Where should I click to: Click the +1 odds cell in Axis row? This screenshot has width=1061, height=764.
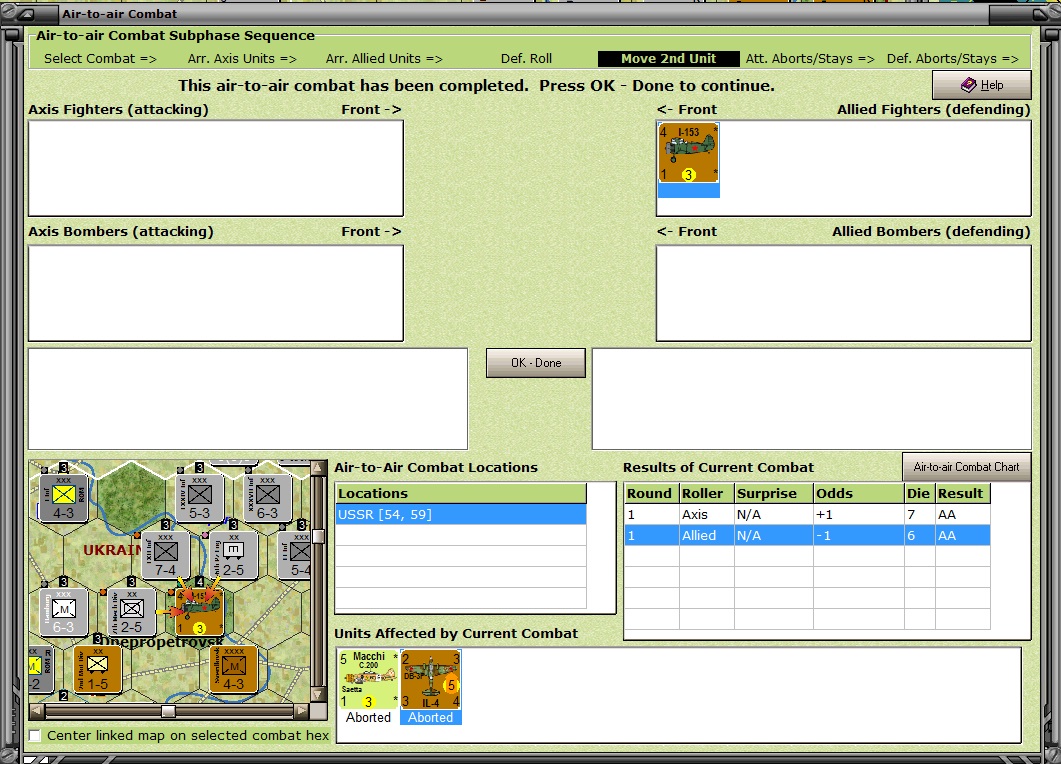pyautogui.click(x=859, y=514)
